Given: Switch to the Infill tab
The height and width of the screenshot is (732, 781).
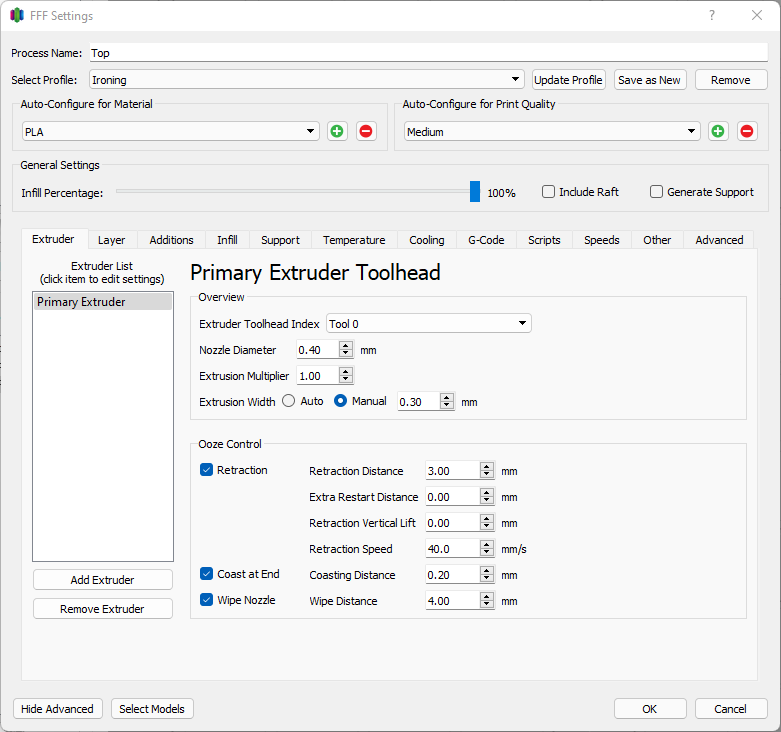Looking at the screenshot, I should coord(227,240).
